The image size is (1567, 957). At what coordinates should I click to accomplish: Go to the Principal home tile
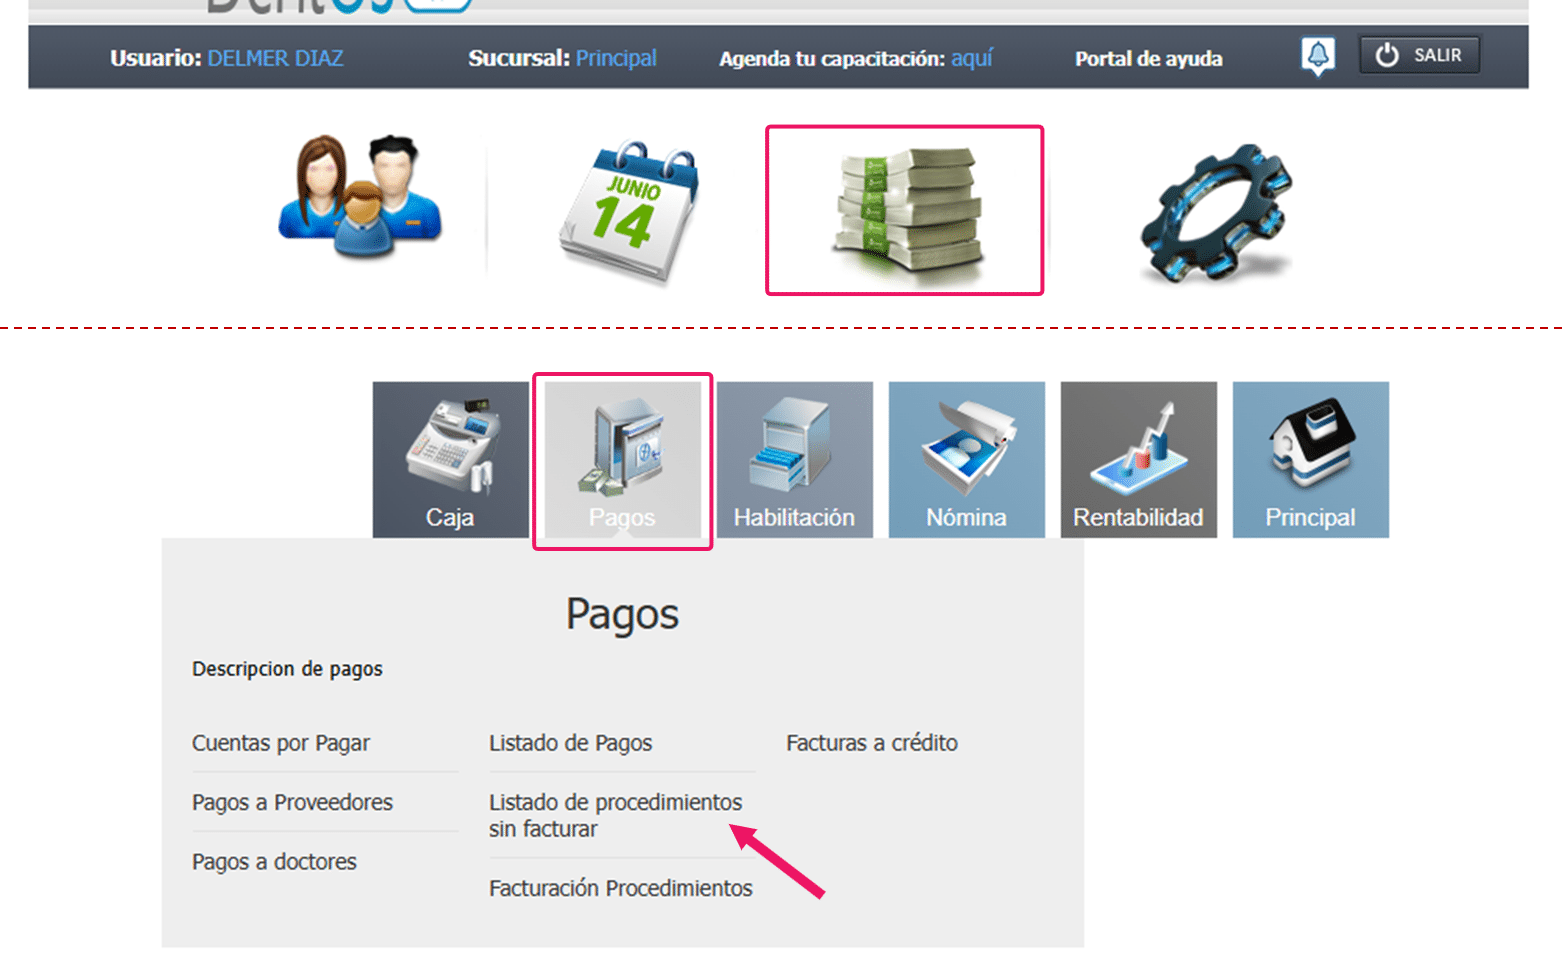tap(1311, 460)
